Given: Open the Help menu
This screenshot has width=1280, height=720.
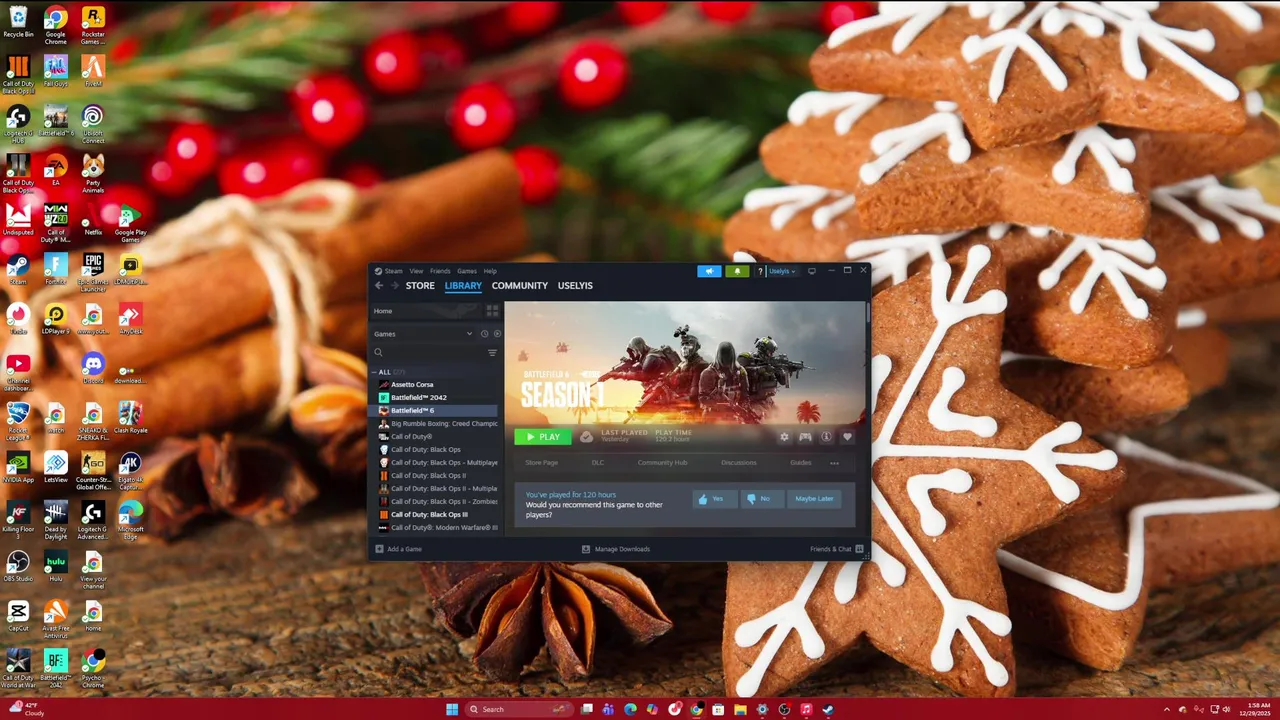Looking at the screenshot, I should 490,271.
